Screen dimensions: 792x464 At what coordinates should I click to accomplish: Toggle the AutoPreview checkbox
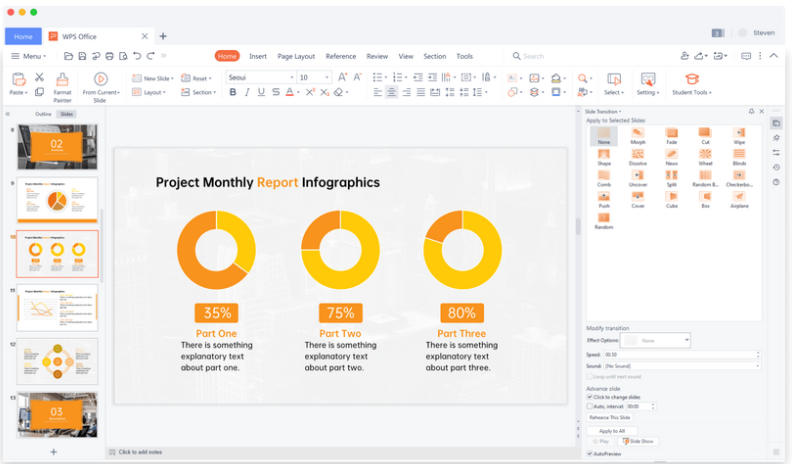point(590,453)
